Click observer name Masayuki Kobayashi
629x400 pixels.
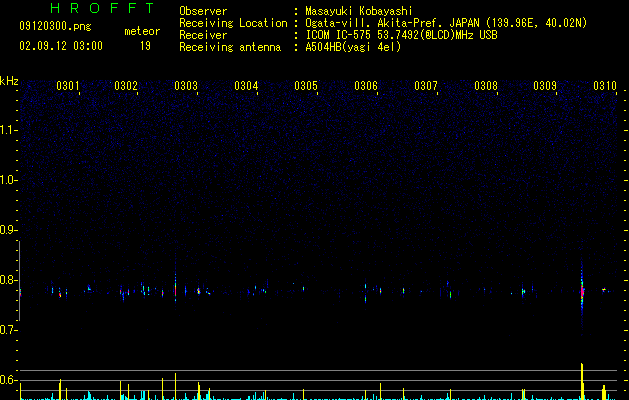tap(359, 11)
